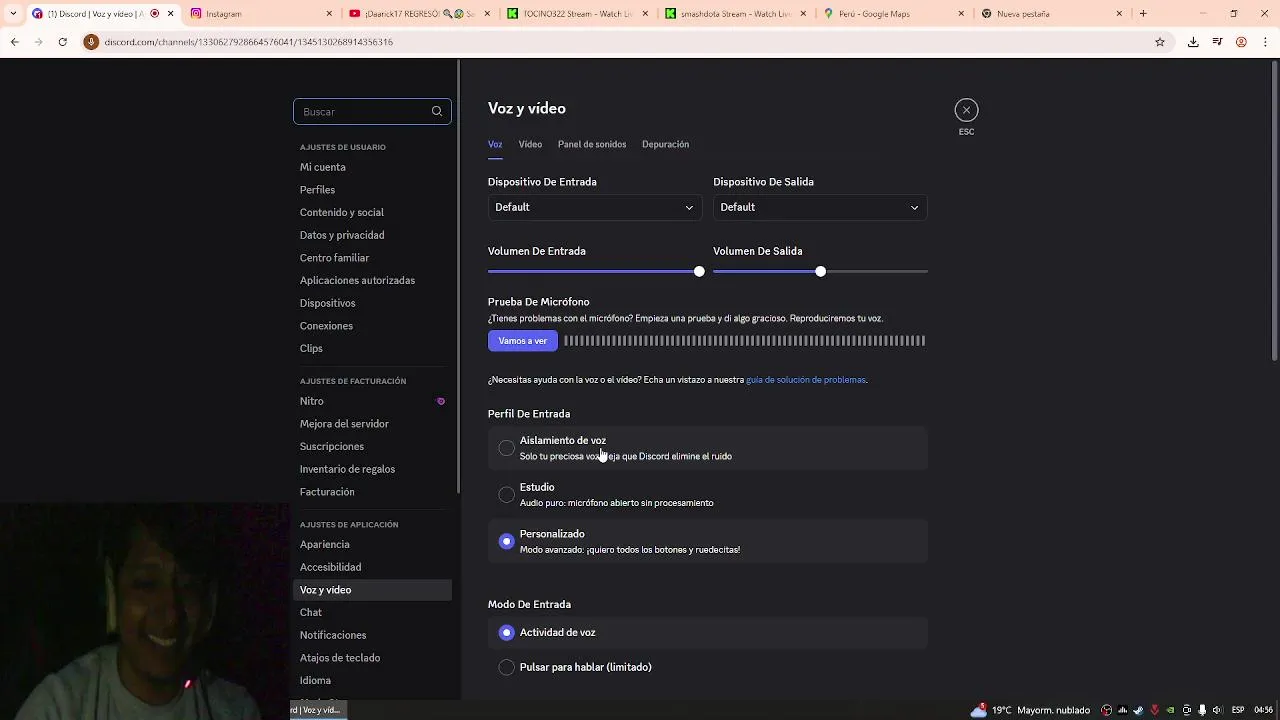Switch to the Depuración tab

[665, 144]
